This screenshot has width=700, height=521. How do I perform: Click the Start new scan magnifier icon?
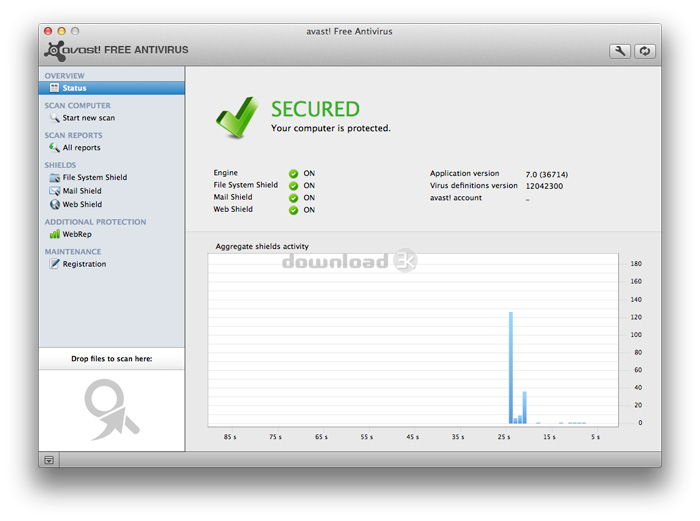point(55,118)
